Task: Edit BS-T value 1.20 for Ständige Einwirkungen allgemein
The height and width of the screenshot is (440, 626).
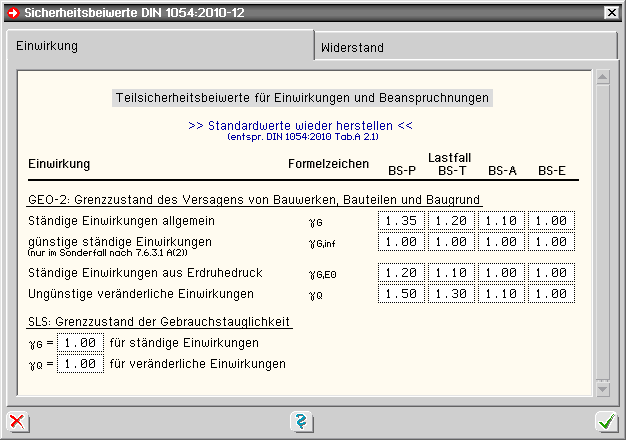Action: tap(452, 221)
